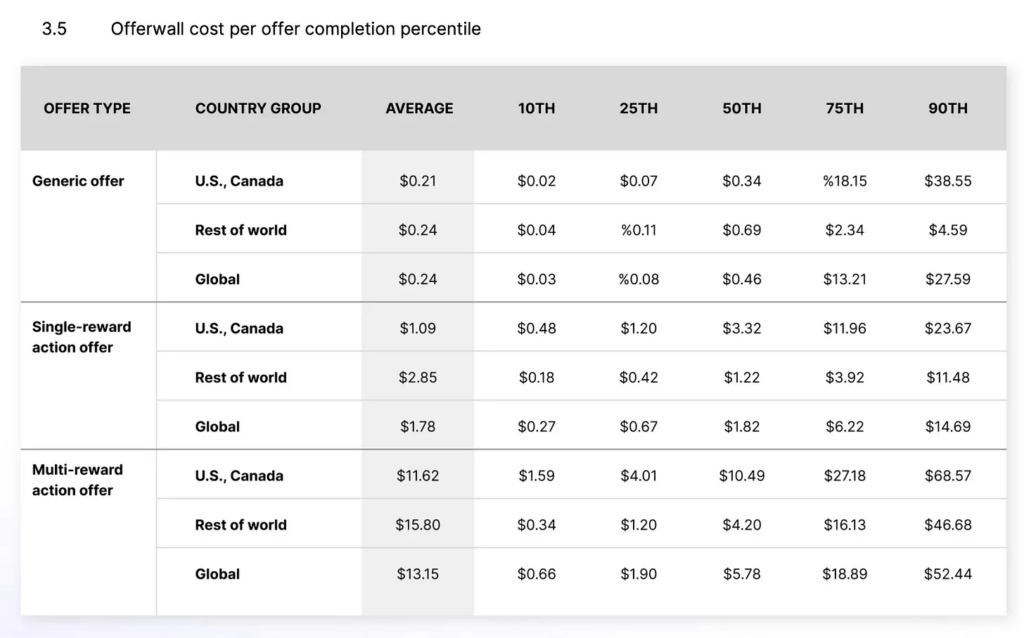Select the $11.62 average cell
This screenshot has width=1024, height=638.
(418, 476)
